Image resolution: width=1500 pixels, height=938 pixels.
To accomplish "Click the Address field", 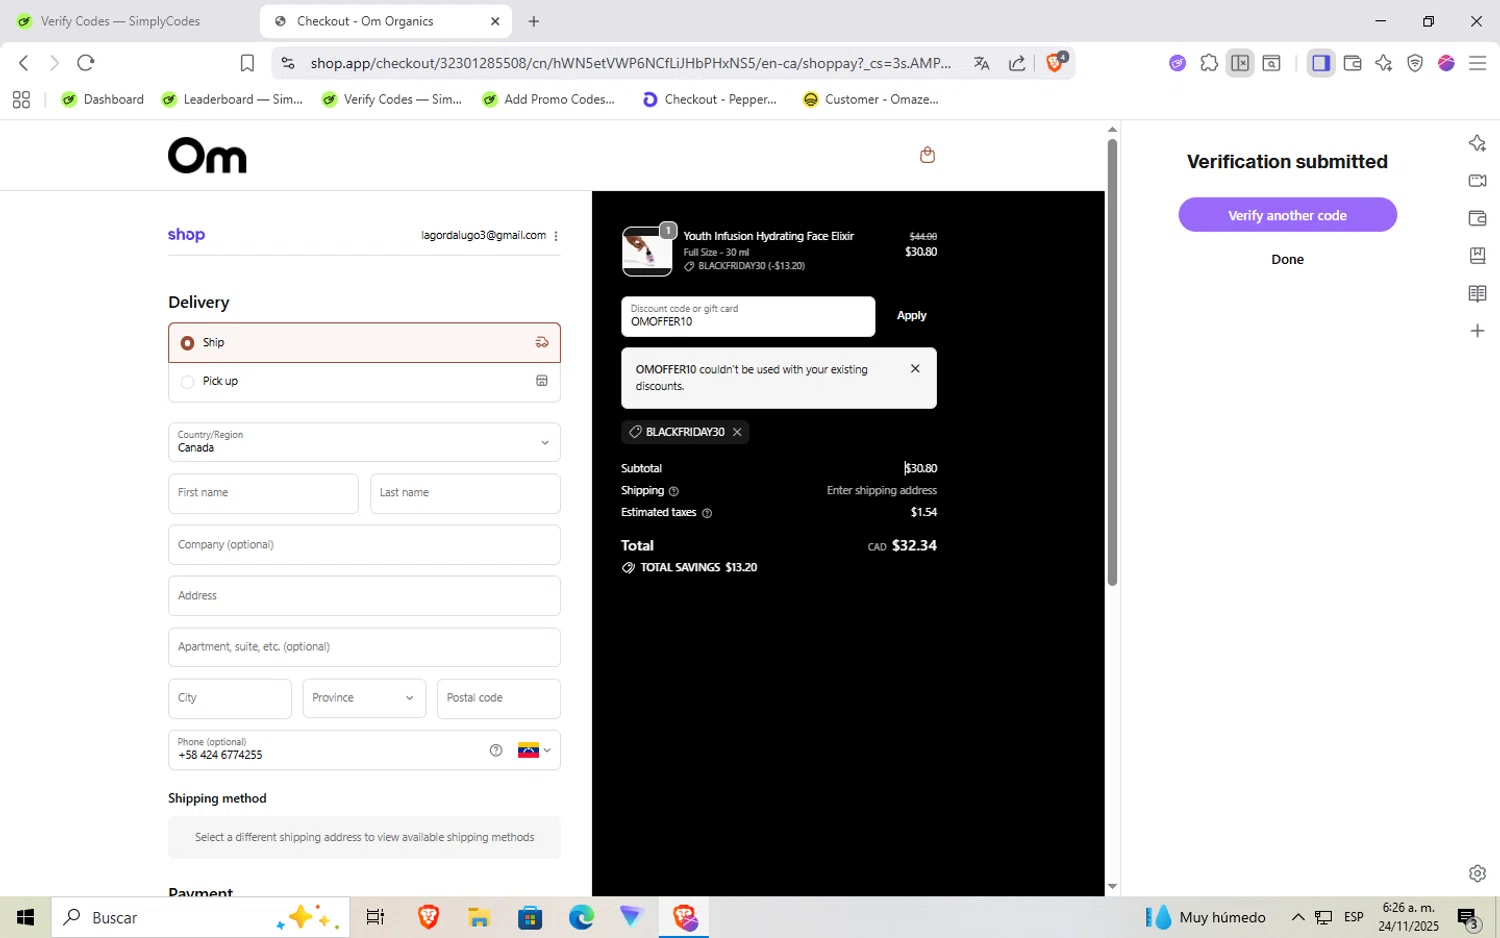I will coord(364,596).
